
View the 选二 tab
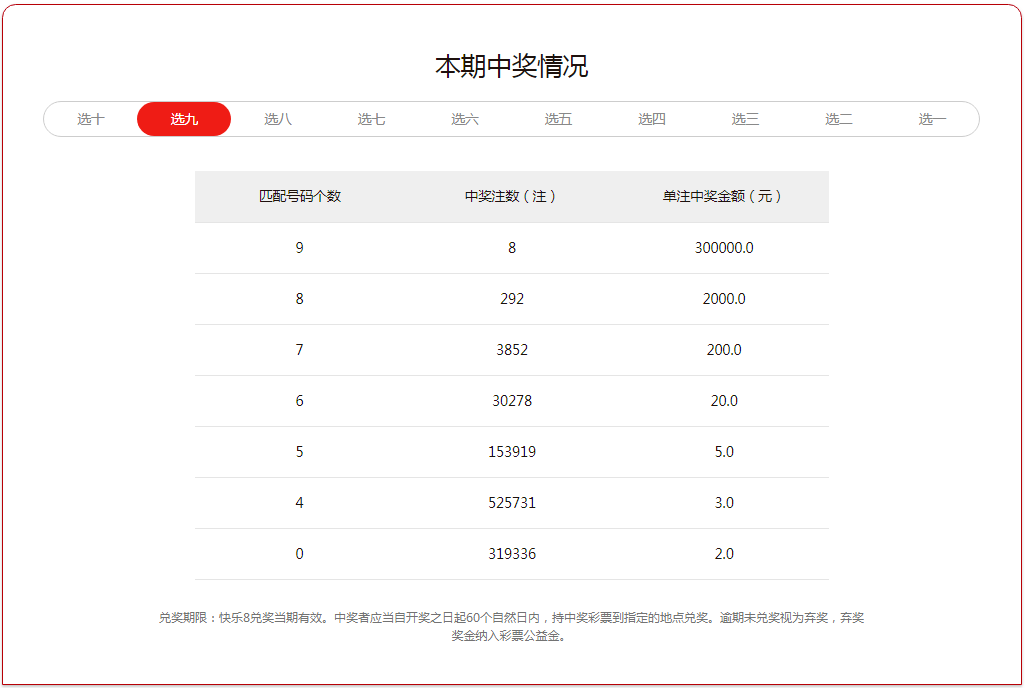839,119
